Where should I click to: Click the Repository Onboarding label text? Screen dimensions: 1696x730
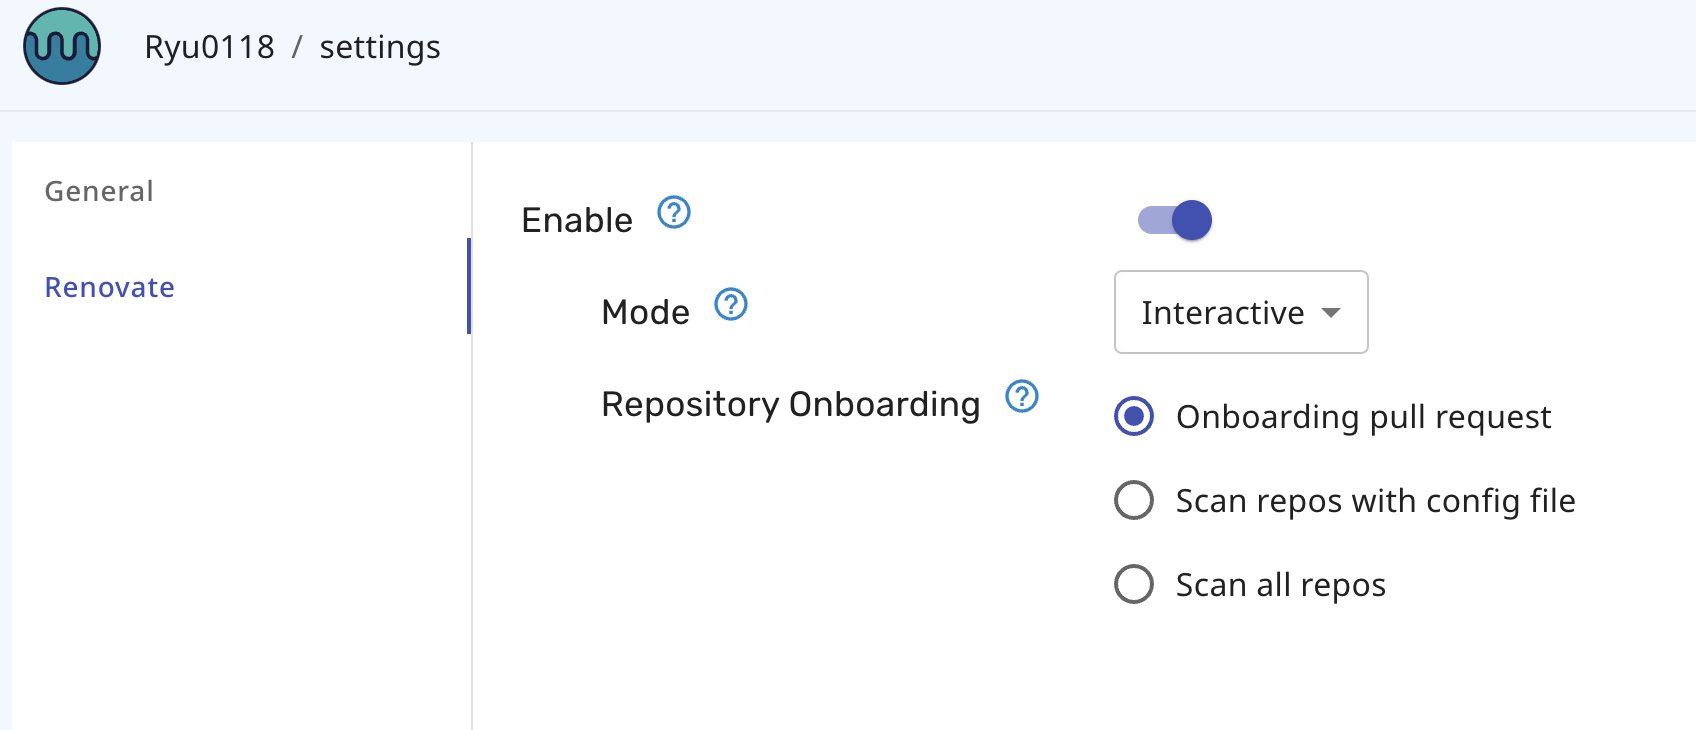[790, 404]
